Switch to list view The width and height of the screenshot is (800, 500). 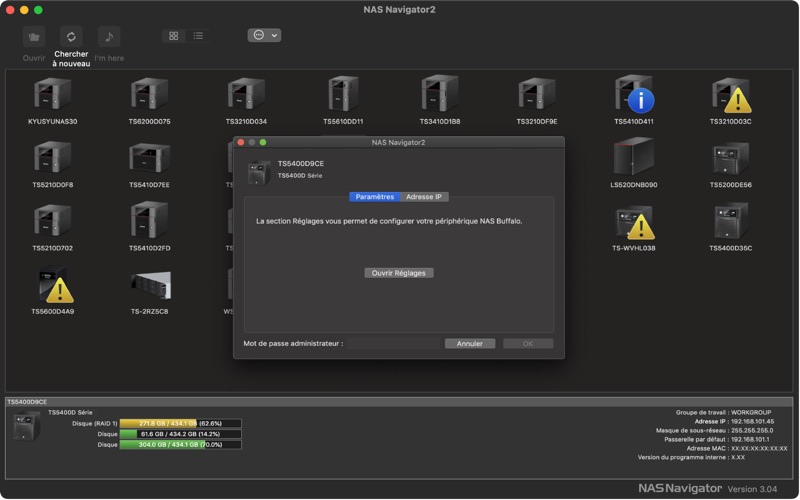[198, 36]
